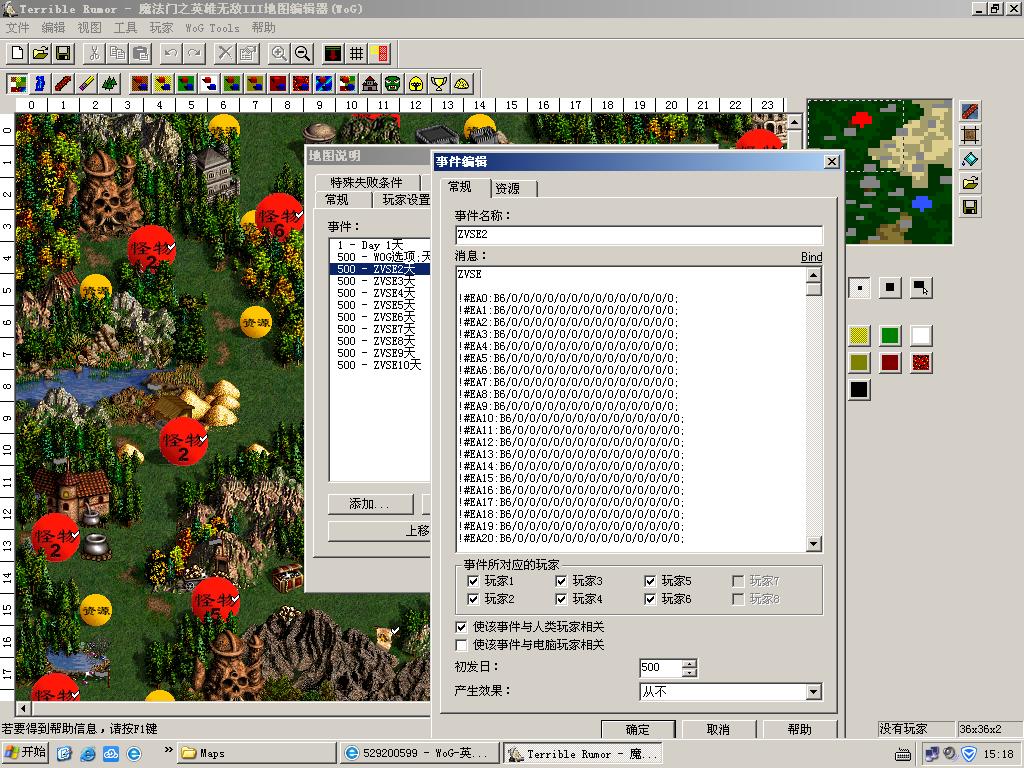Screen dimensions: 1024x768
Task: Open the 特殊失败条件 tab in 地图说明
Action: (366, 182)
